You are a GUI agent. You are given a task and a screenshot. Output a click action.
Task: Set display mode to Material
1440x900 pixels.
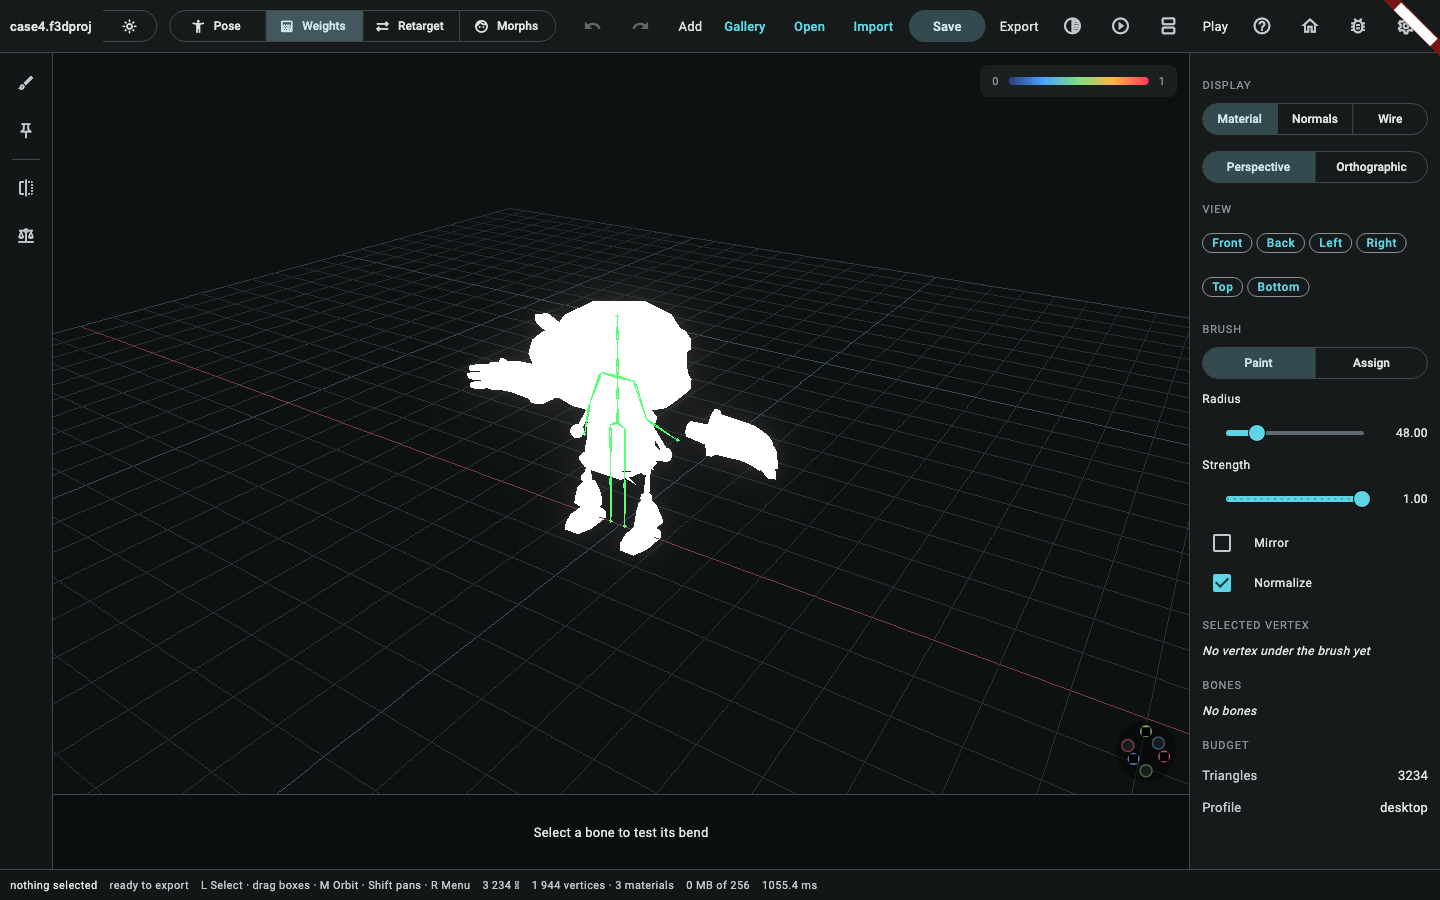1239,119
